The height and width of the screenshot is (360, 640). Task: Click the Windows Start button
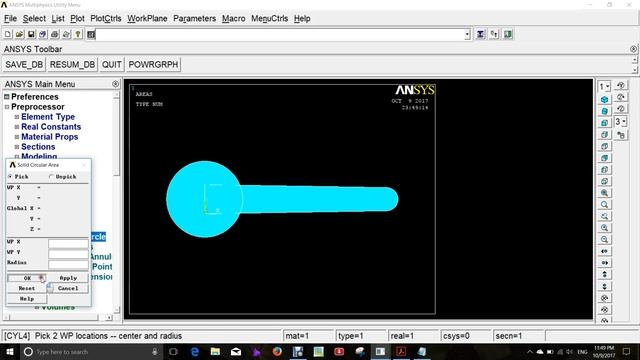pyautogui.click(x=10, y=351)
